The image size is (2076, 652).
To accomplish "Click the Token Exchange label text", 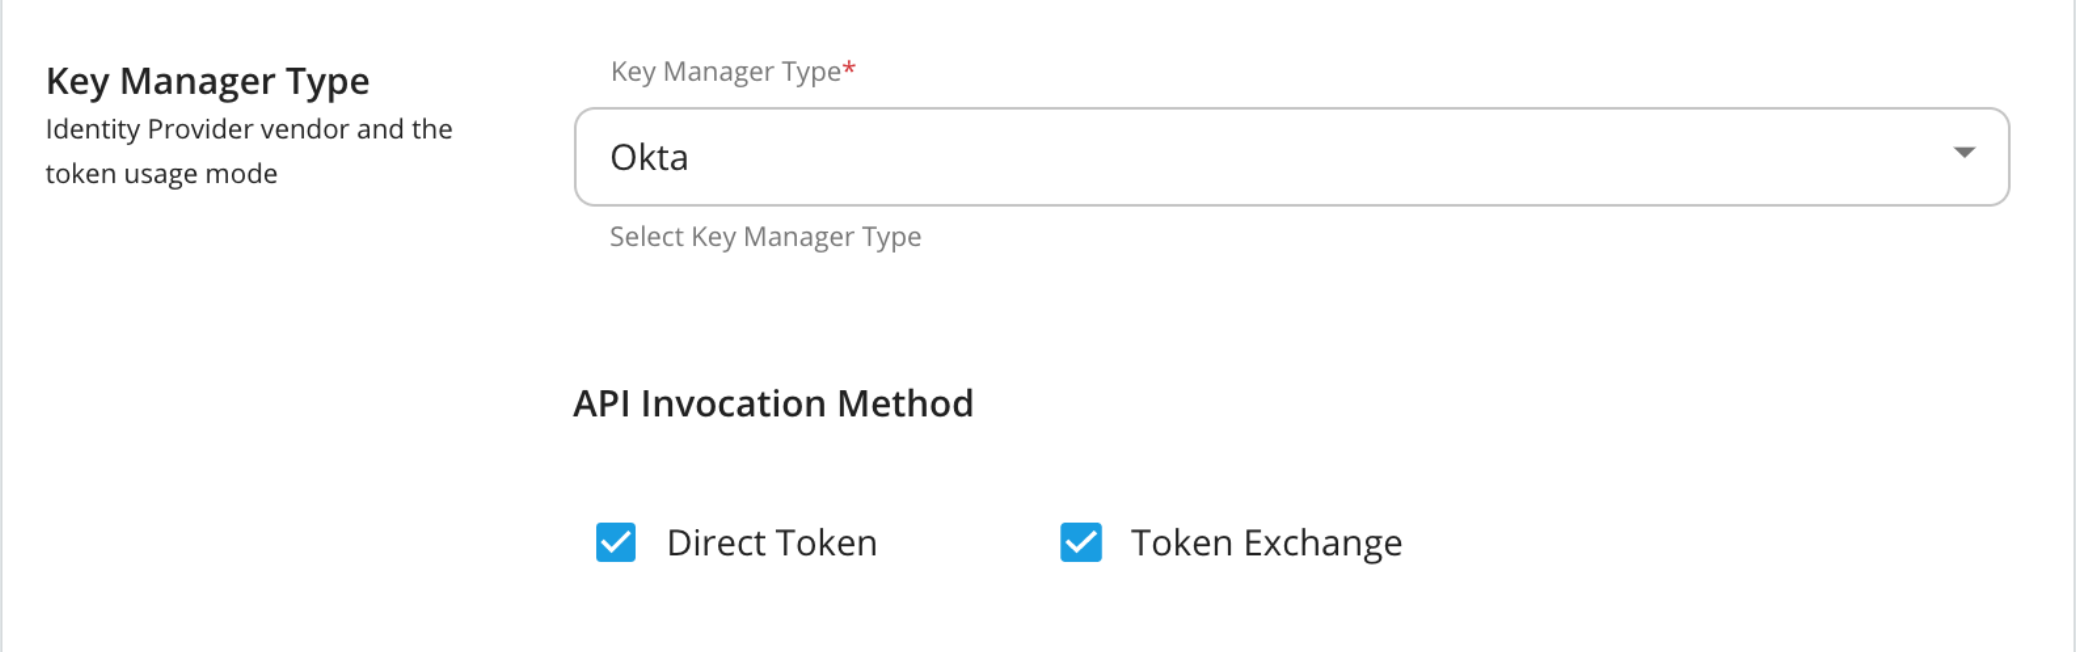I will (x=1264, y=543).
